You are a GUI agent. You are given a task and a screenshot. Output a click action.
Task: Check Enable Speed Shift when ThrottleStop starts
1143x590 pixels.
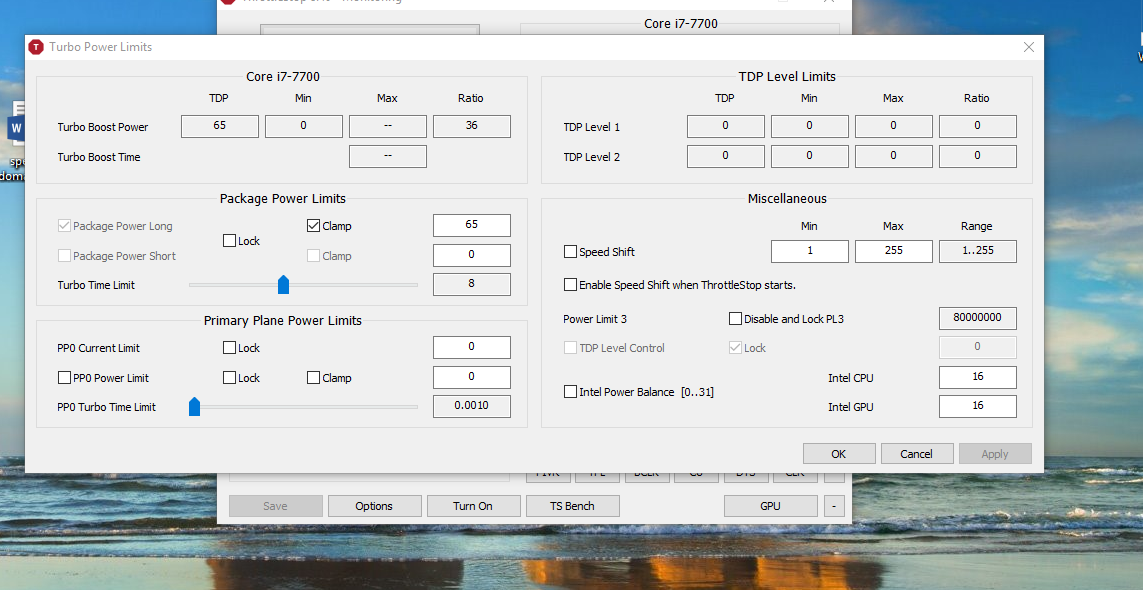(x=570, y=284)
